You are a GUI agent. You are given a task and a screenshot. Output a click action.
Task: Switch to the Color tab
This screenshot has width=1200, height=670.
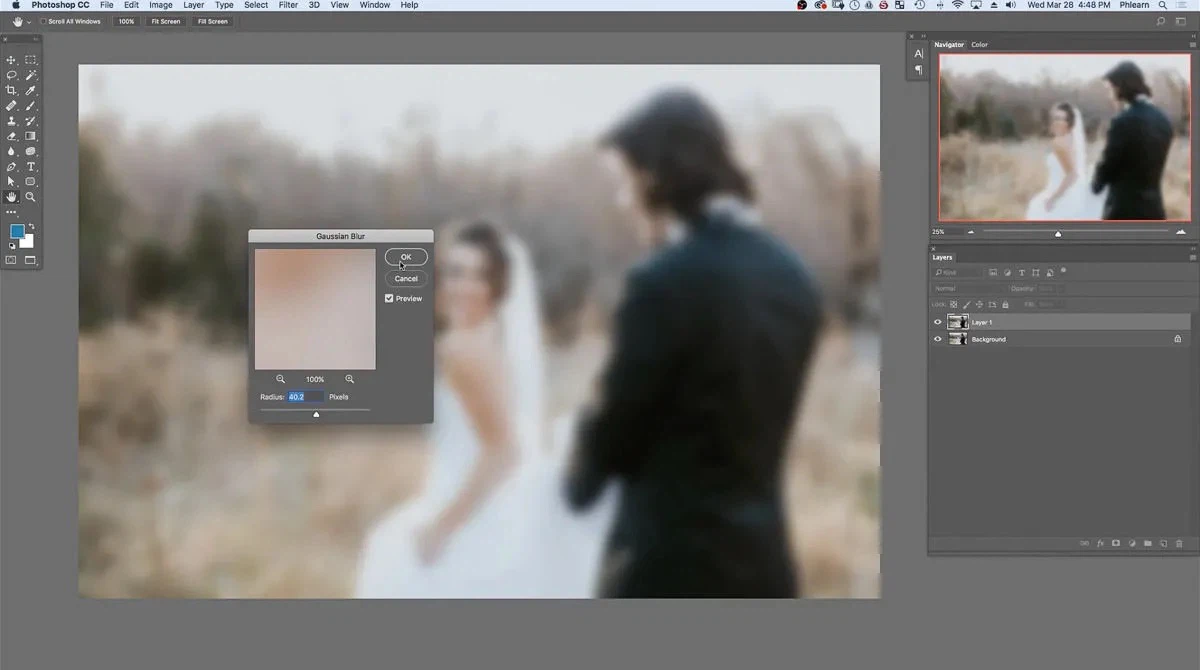(979, 44)
